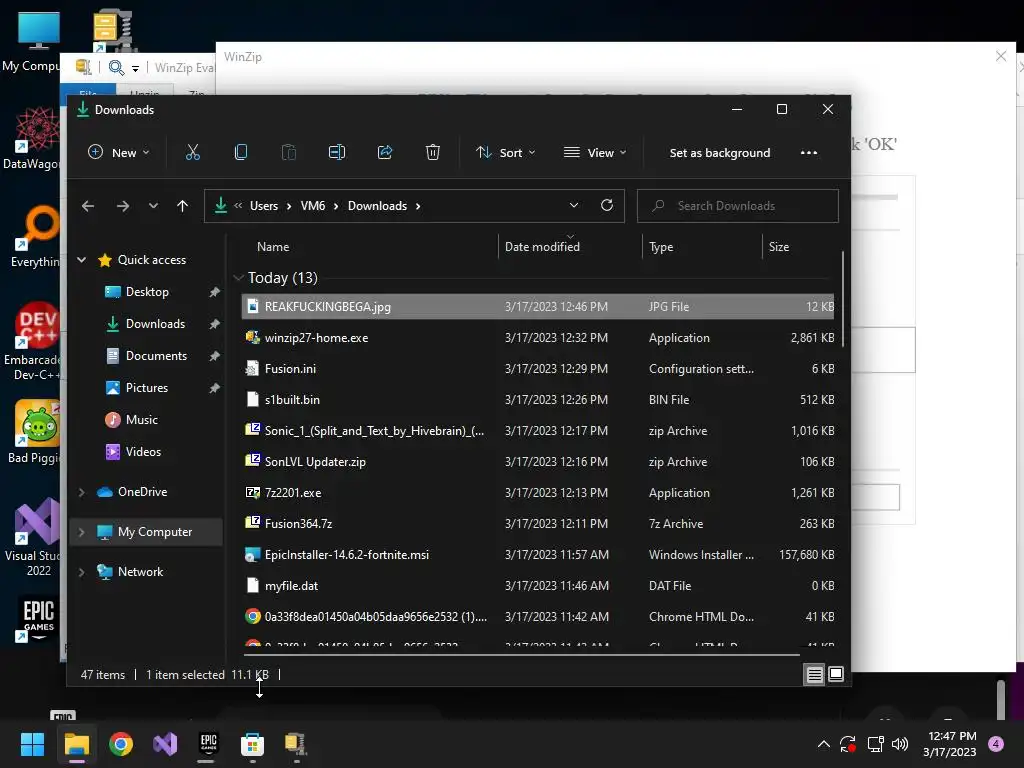
Task: Open the Windows Start menu
Action: point(32,744)
